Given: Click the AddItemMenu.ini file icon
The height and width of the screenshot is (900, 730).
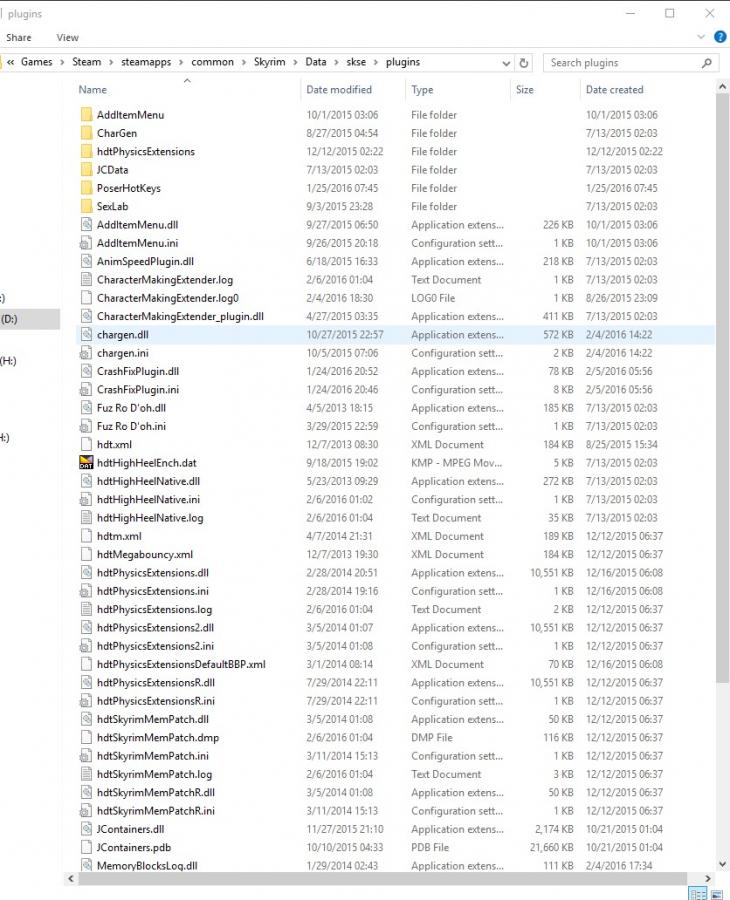Looking at the screenshot, I should pos(86,243).
